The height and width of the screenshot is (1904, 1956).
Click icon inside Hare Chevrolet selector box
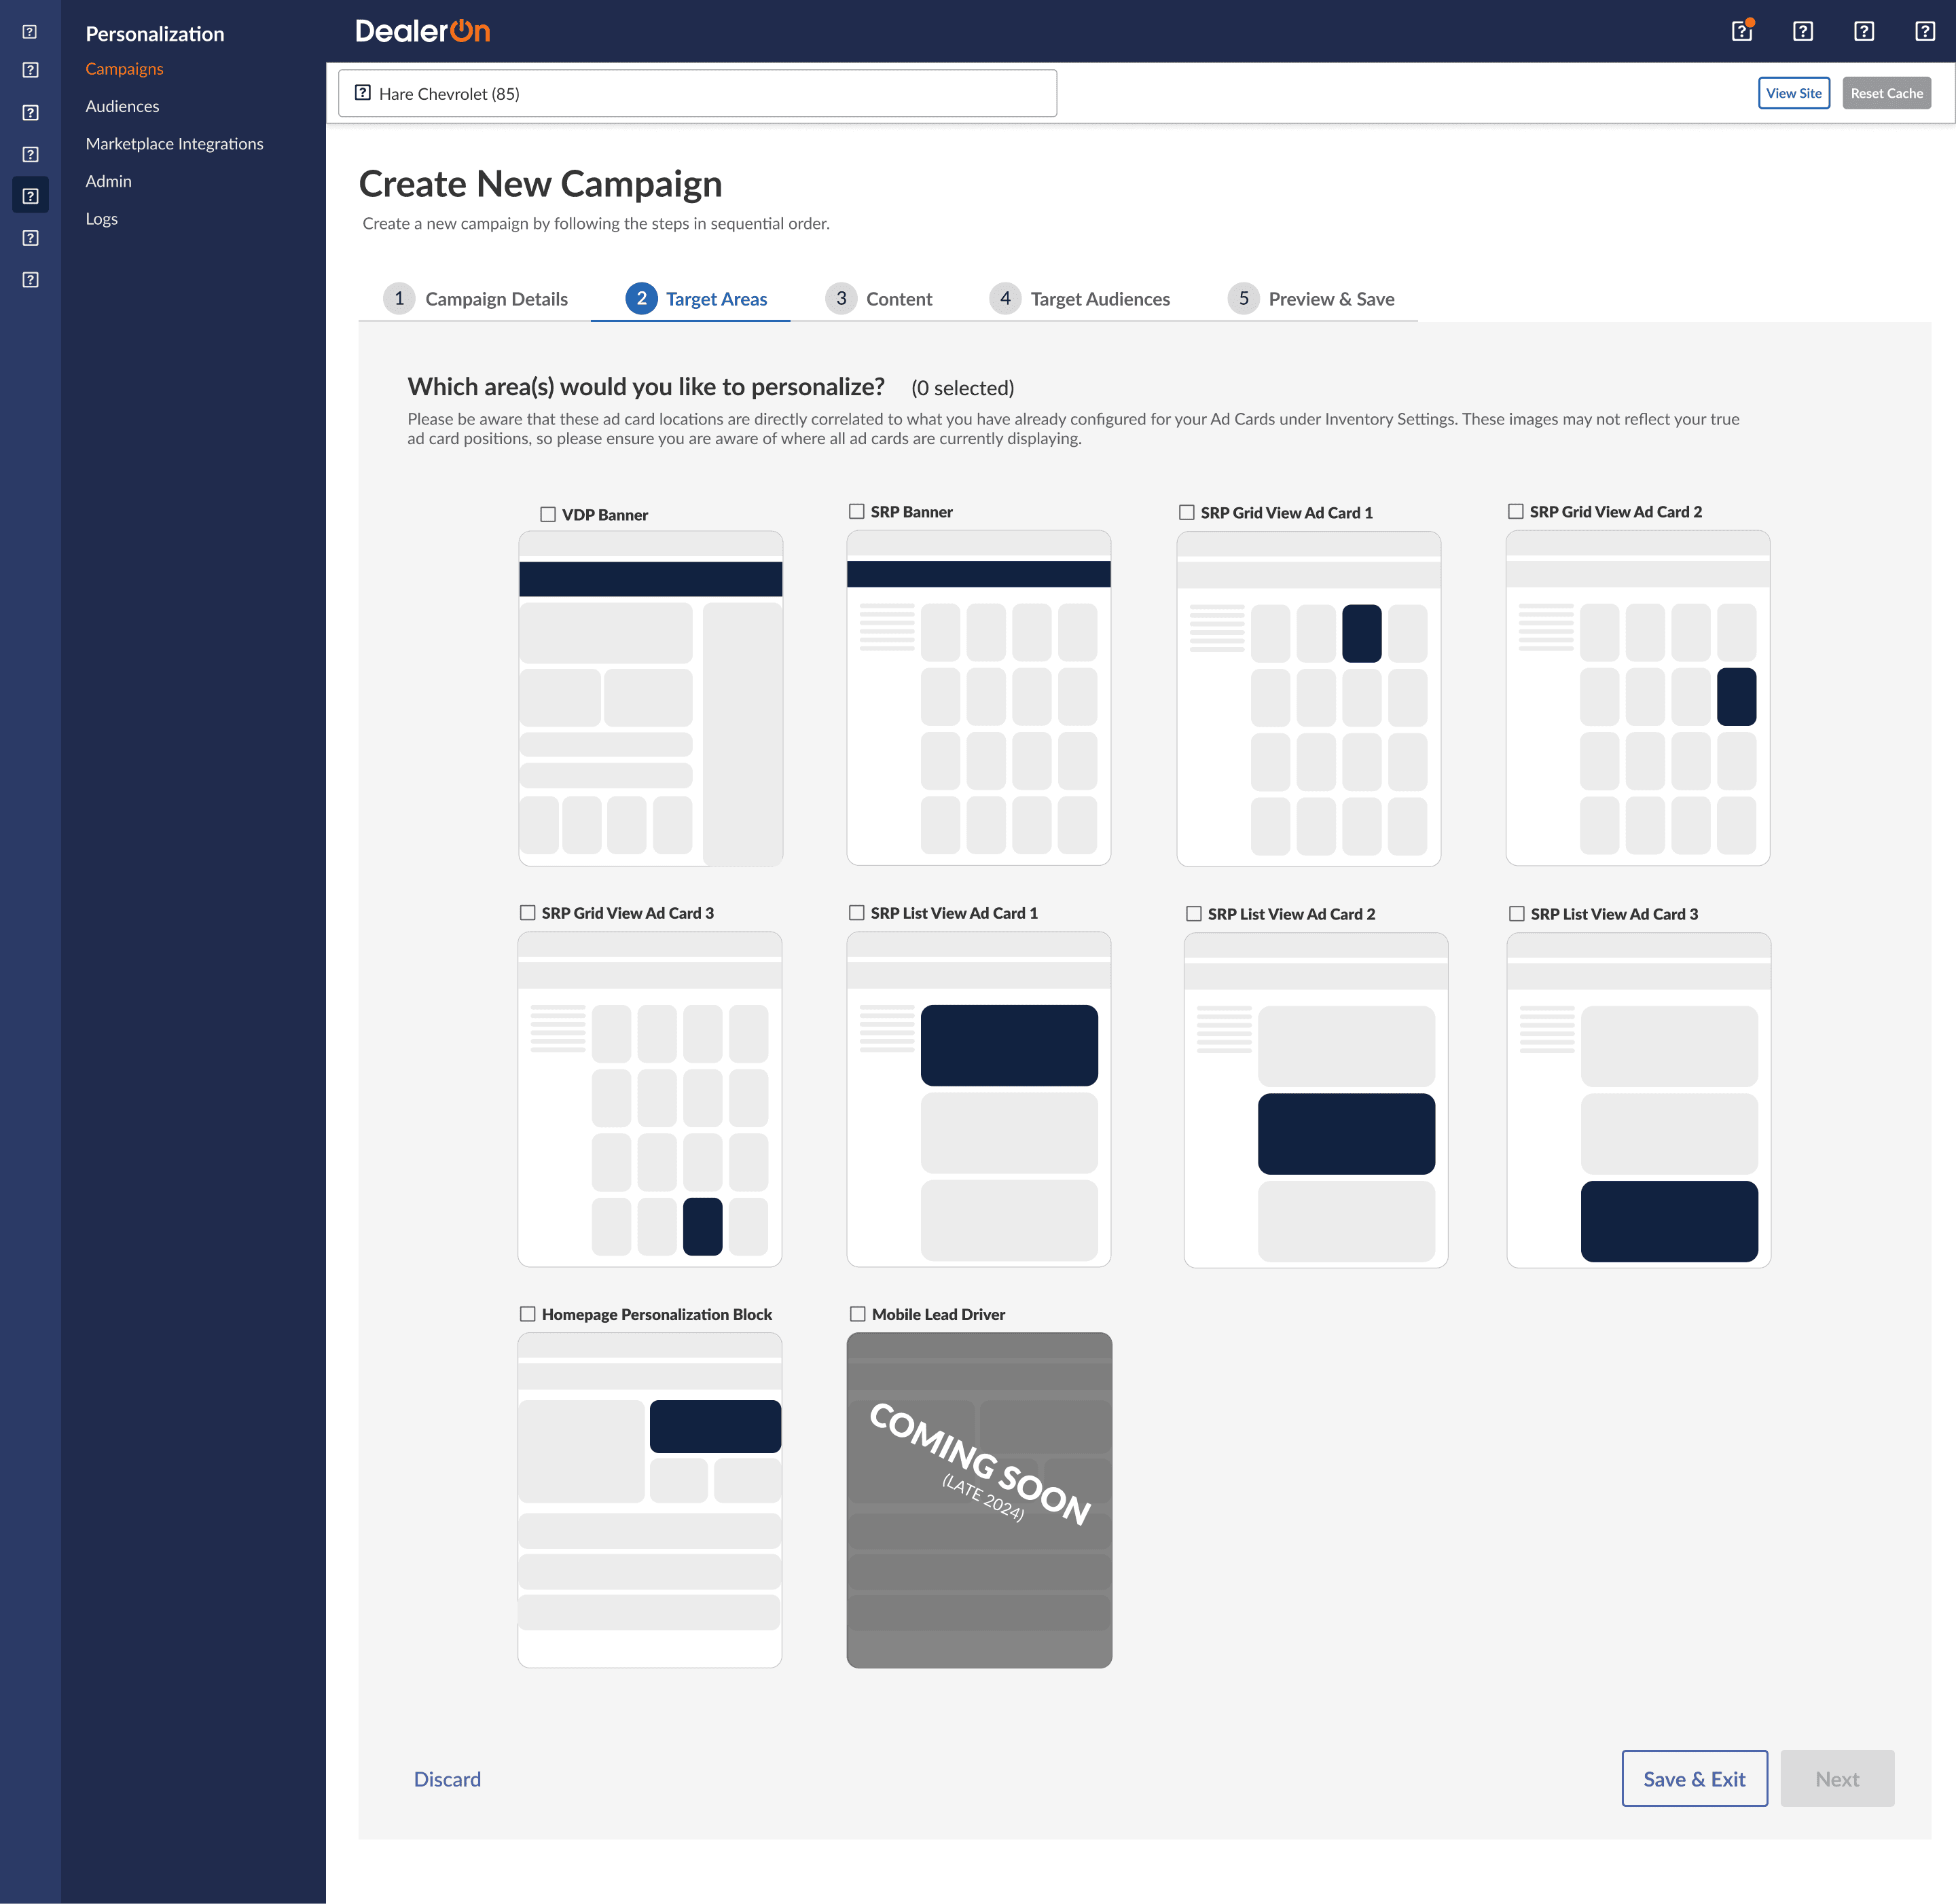tap(363, 93)
